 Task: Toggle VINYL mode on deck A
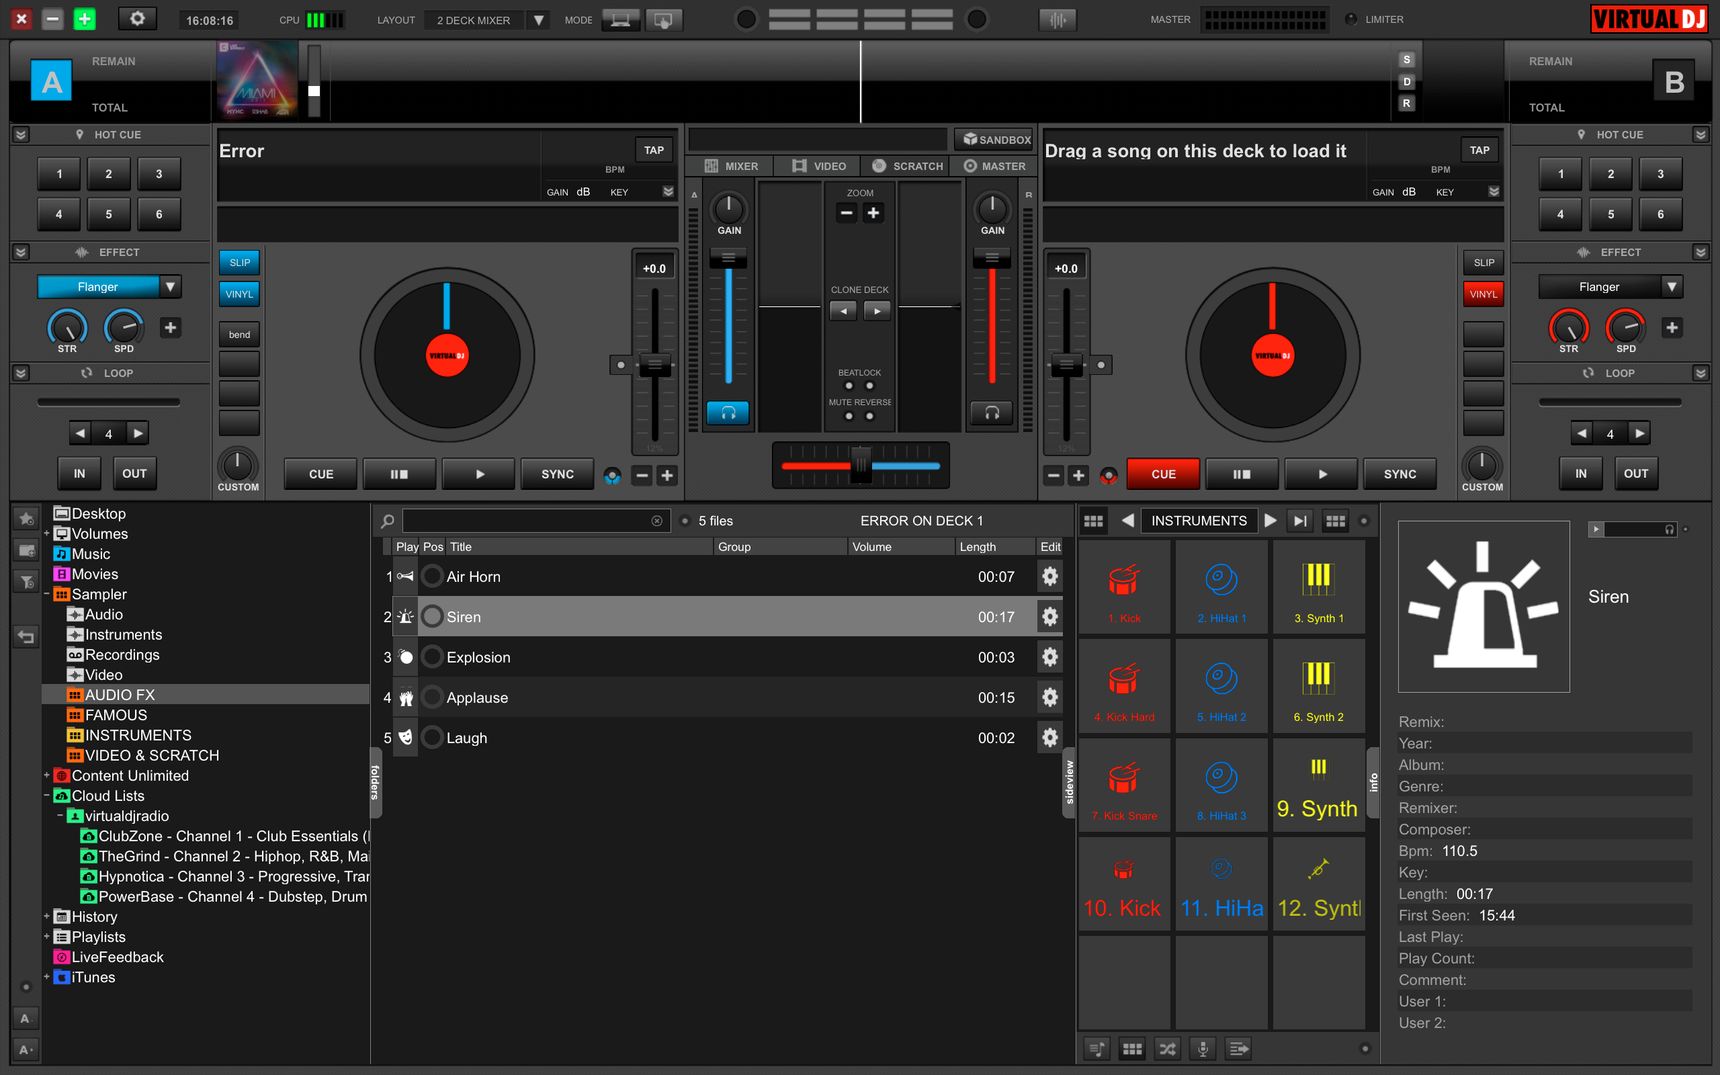(x=240, y=294)
